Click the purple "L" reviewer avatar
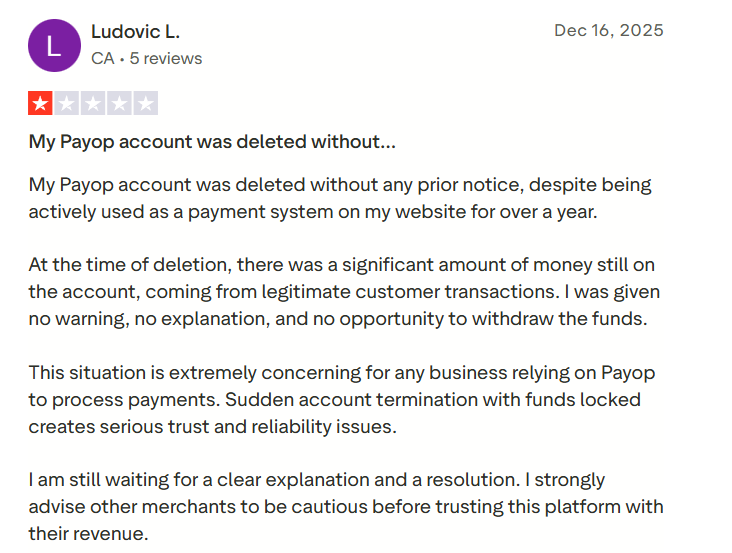This screenshot has width=732, height=553. click(x=54, y=45)
